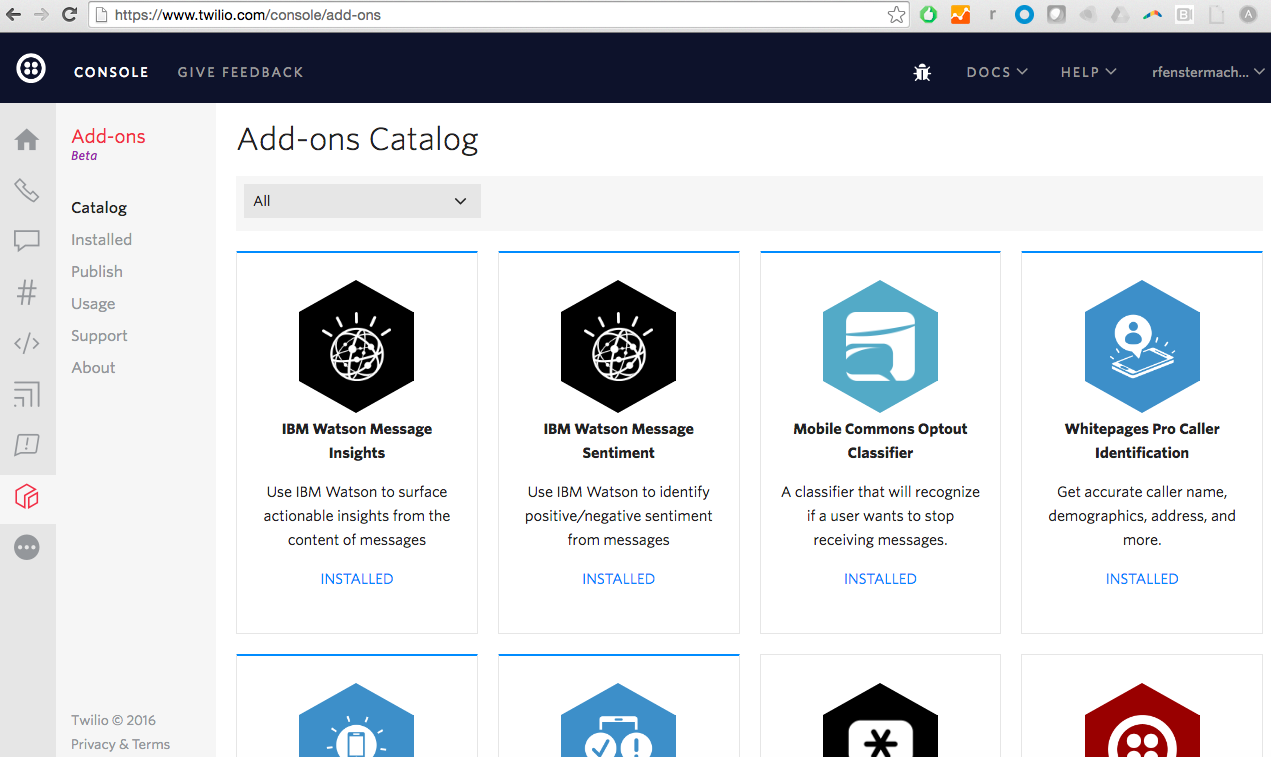This screenshot has height=757, width=1271.
Task: Bookmark page with the star icon
Action: point(897,15)
